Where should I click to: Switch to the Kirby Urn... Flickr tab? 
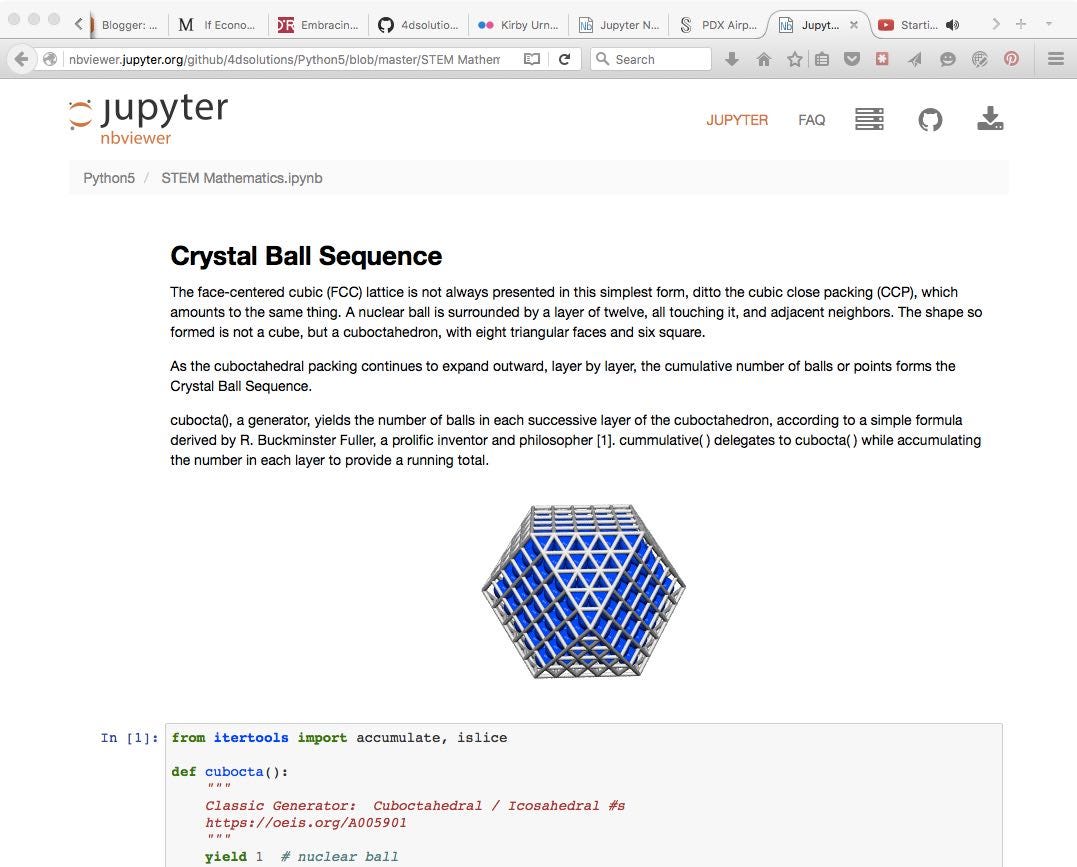pos(519,25)
